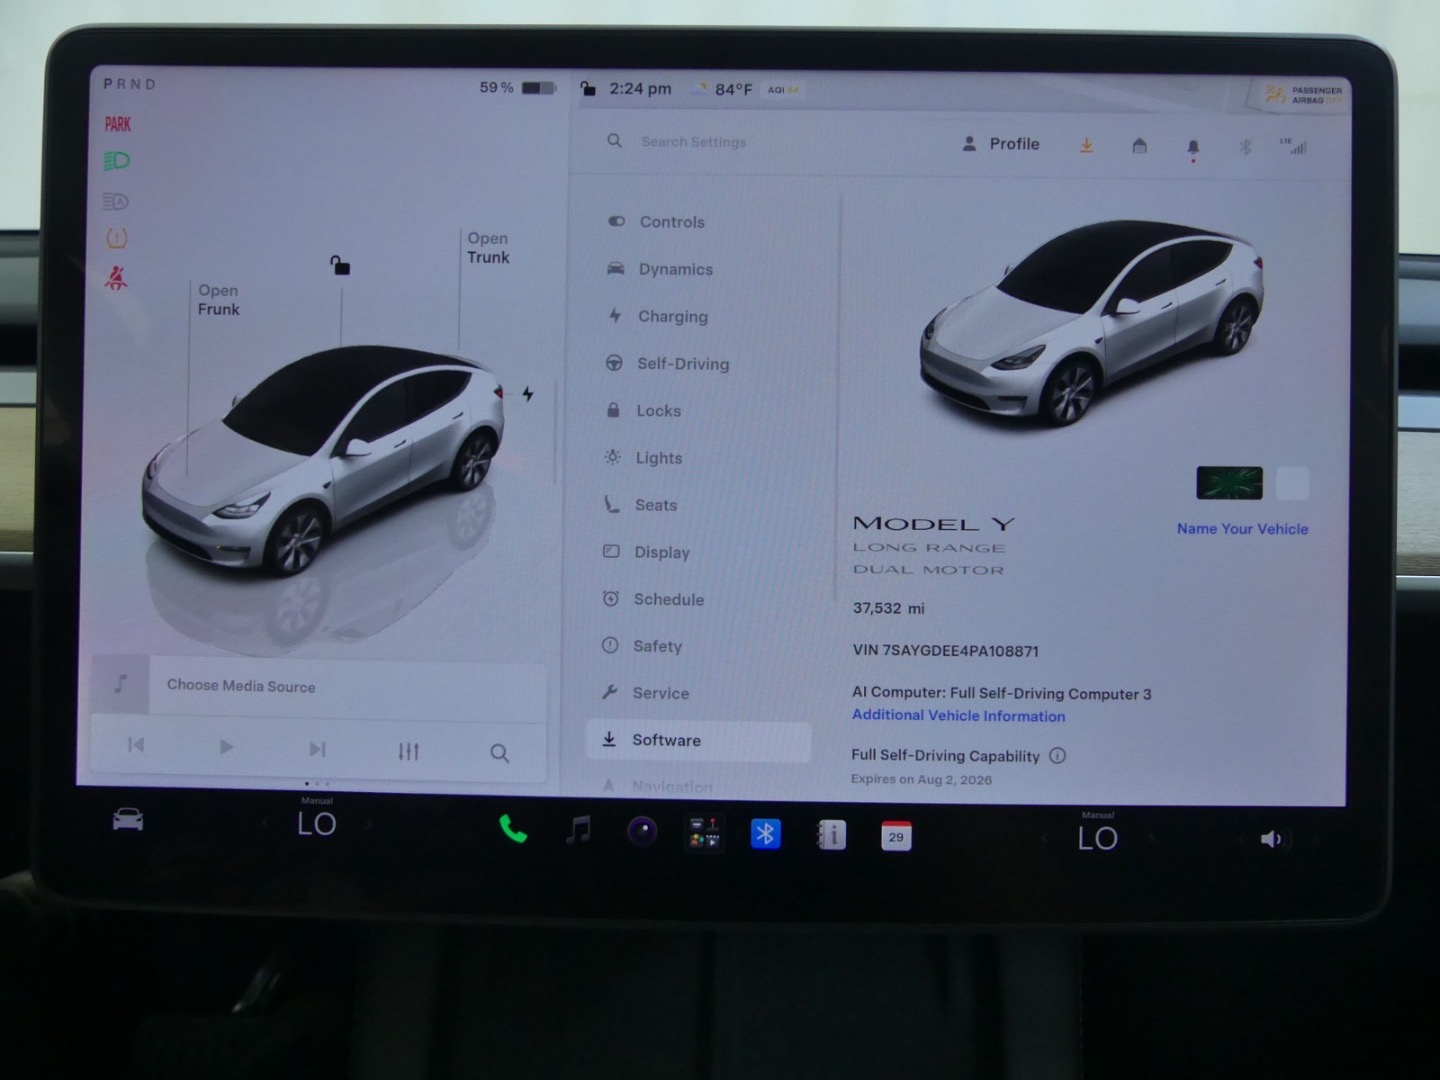
Task: Tap the passenger airbag status indicator
Action: tap(1303, 95)
